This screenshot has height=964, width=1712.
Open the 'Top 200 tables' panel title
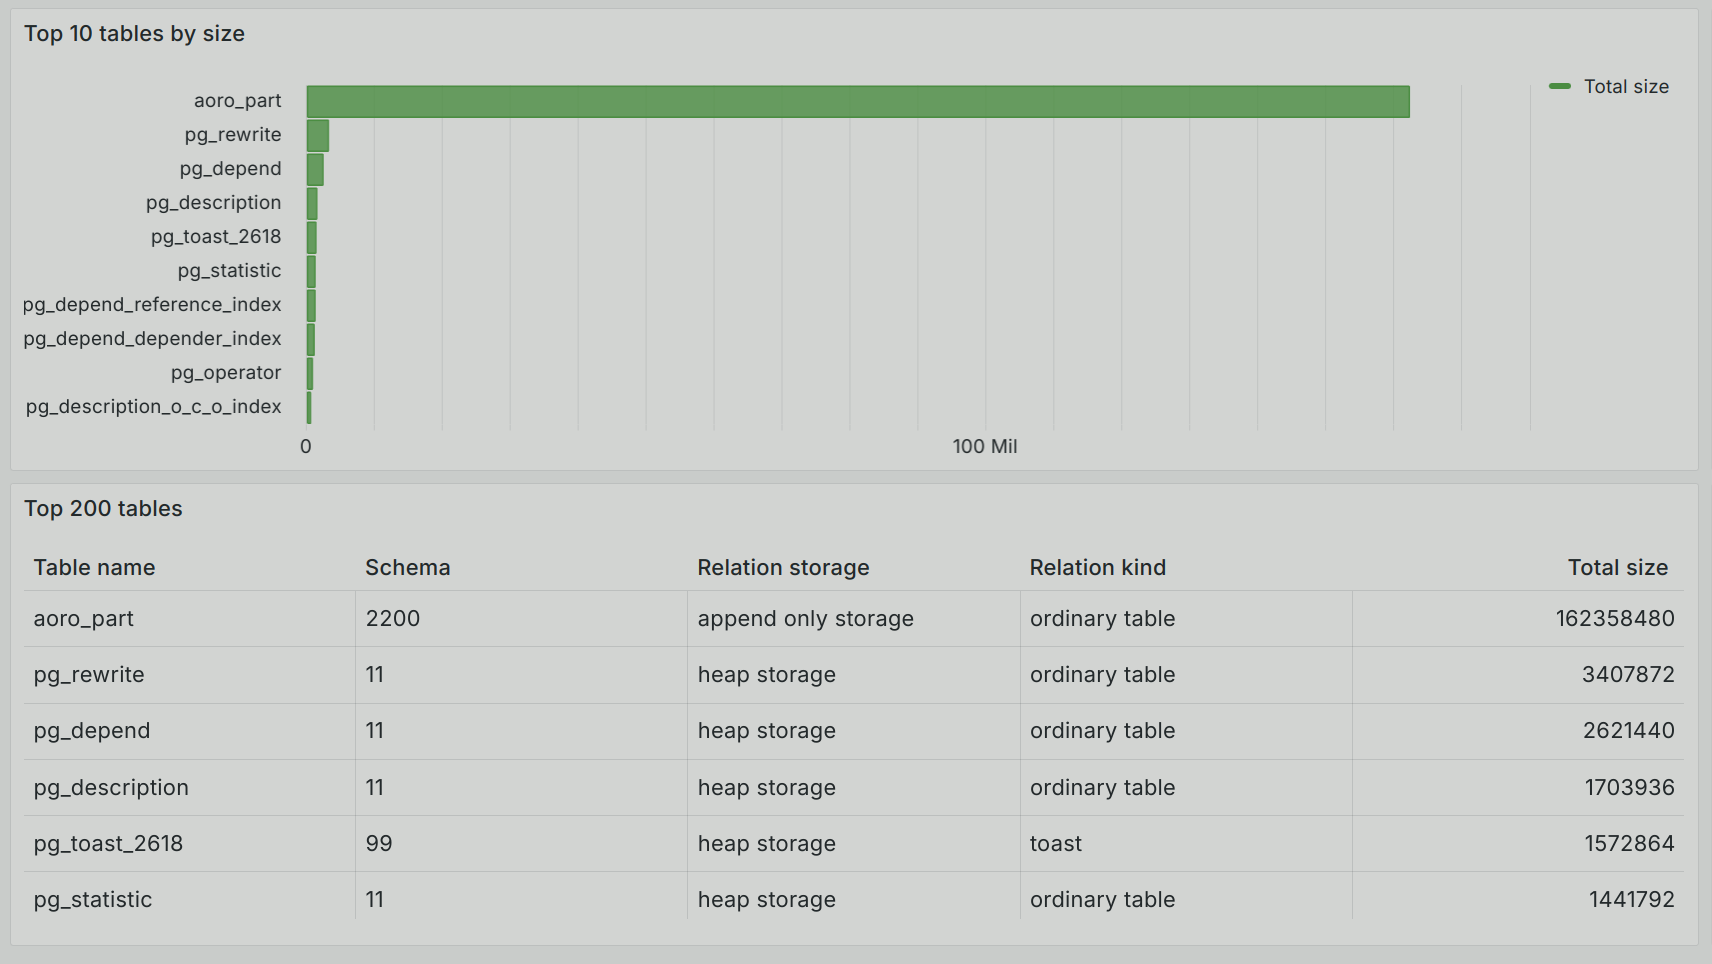103,508
